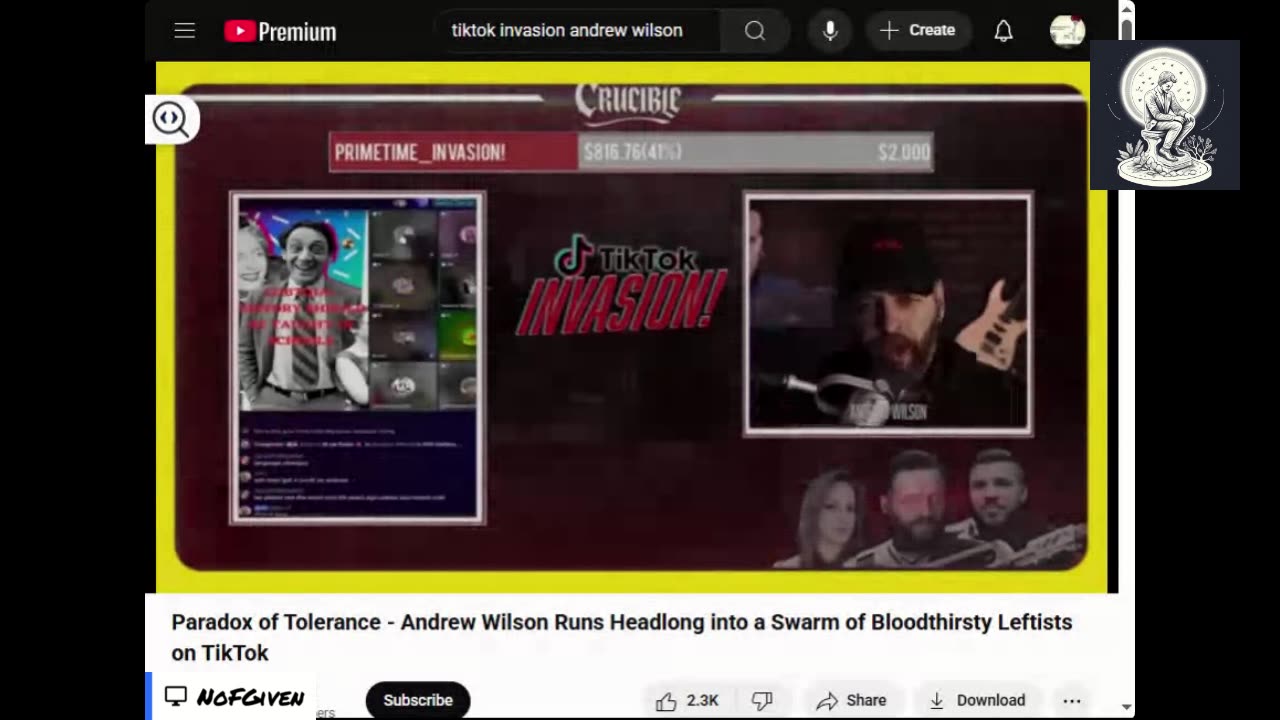Open the account avatar menu

pos(1067,31)
